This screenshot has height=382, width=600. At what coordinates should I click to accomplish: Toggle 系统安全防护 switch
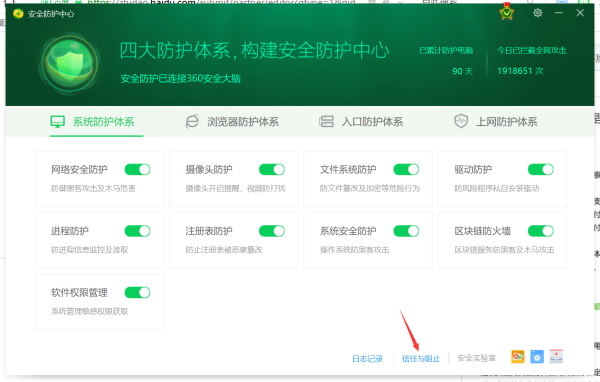(406, 231)
